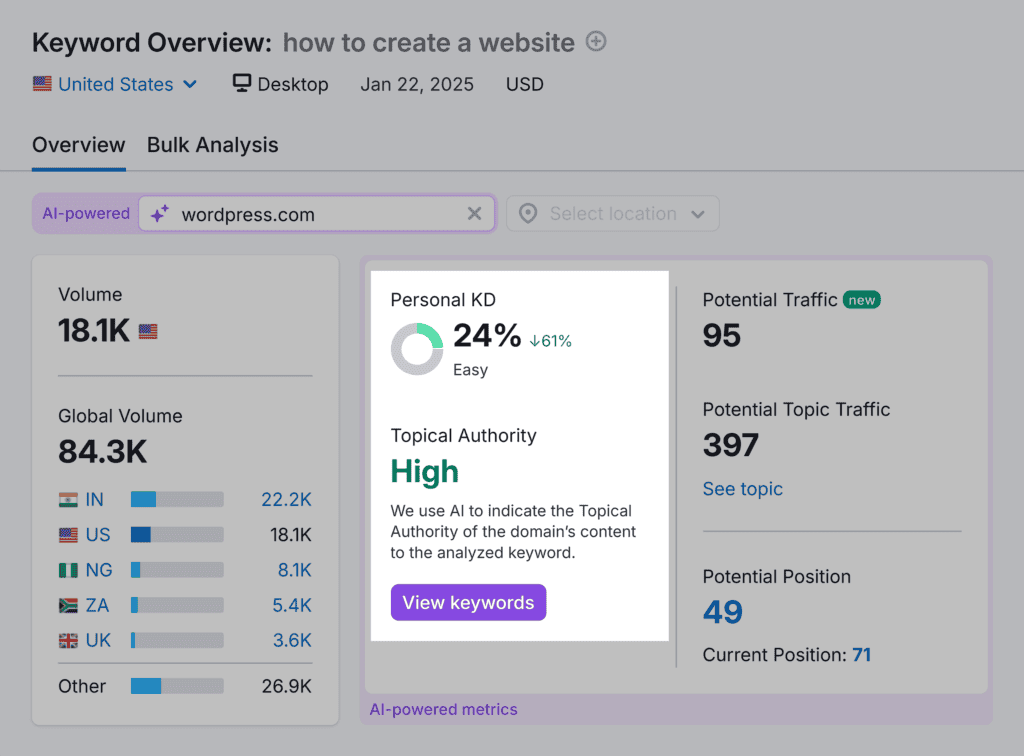This screenshot has height=756, width=1024.
Task: Switch to the Bulk Analysis tab
Action: pyautogui.click(x=212, y=145)
